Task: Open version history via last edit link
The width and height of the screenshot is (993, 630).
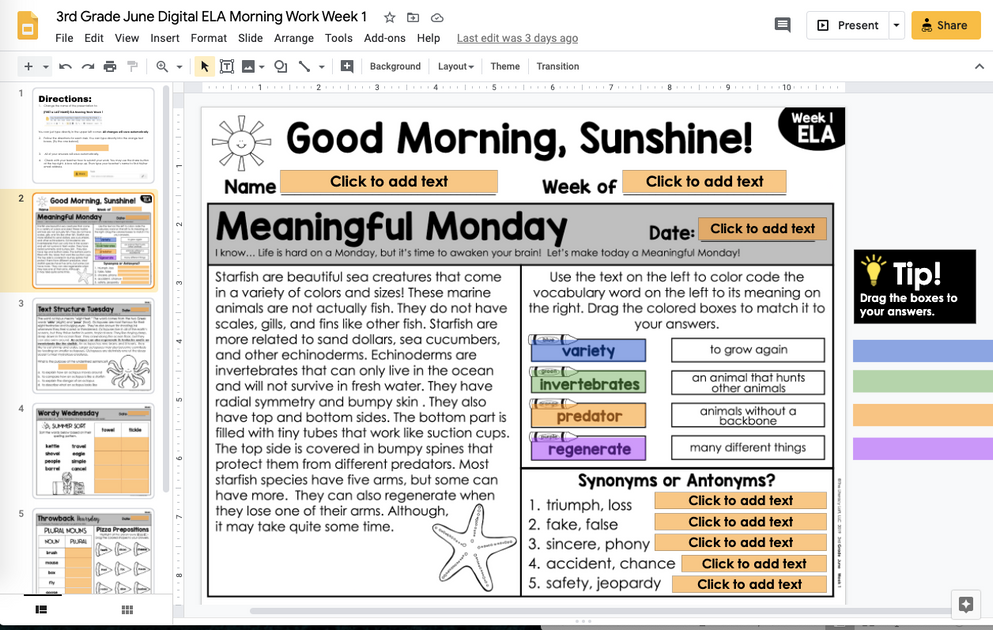Action: tap(517, 38)
